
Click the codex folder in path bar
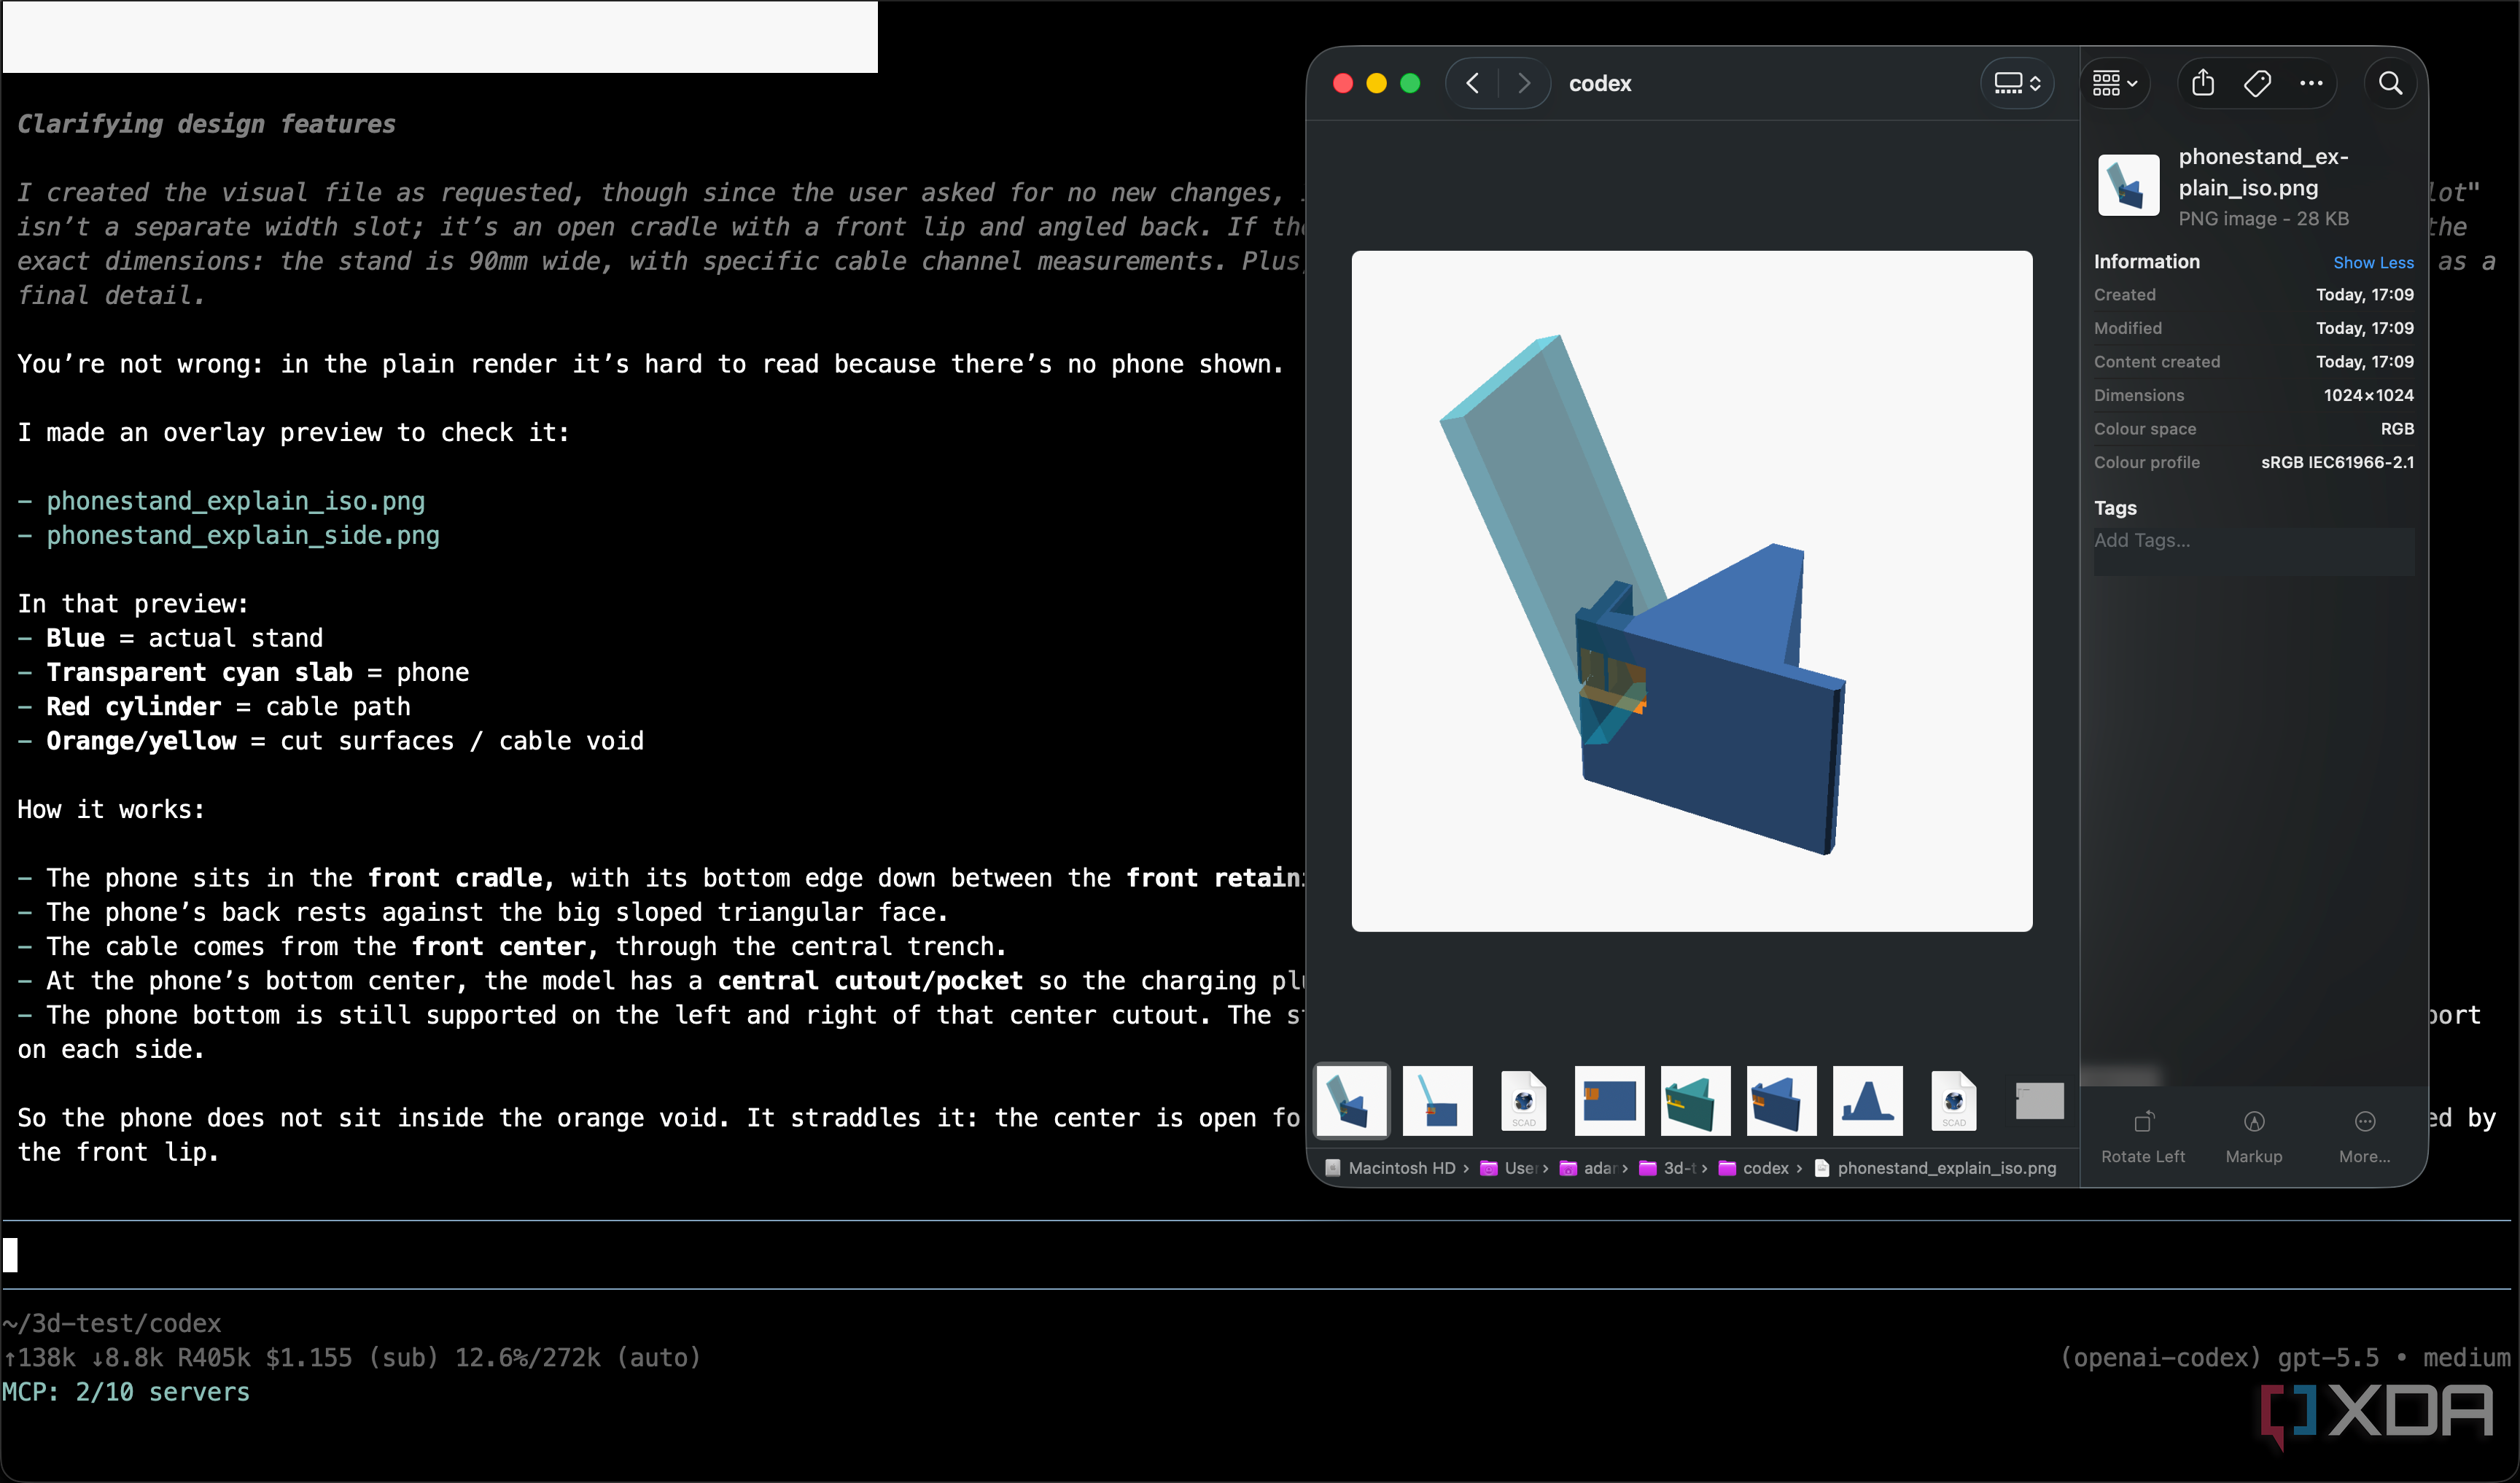(1753, 1168)
